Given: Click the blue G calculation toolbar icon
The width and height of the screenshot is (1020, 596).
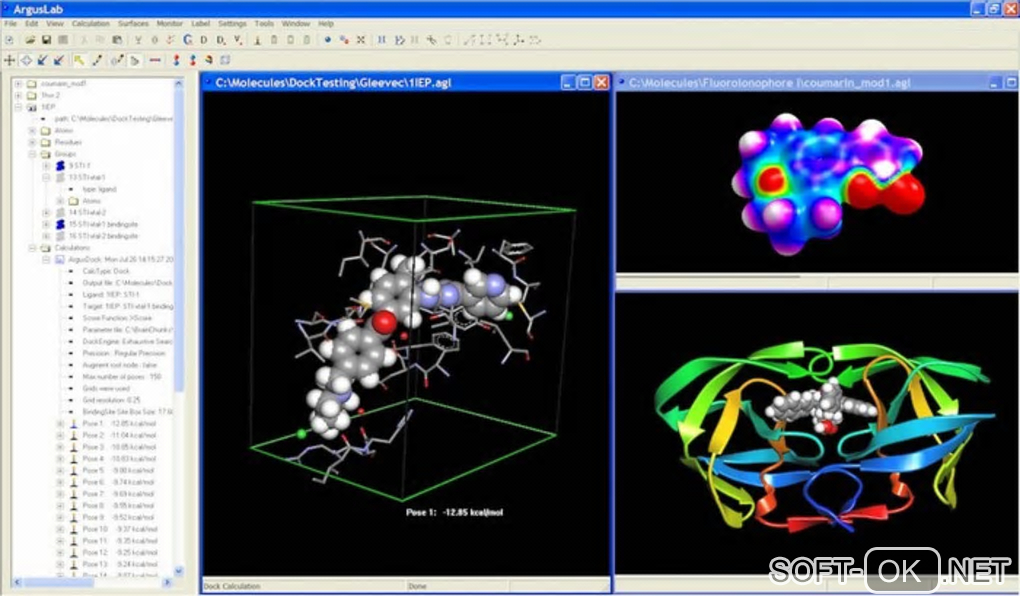Looking at the screenshot, I should pos(187,40).
